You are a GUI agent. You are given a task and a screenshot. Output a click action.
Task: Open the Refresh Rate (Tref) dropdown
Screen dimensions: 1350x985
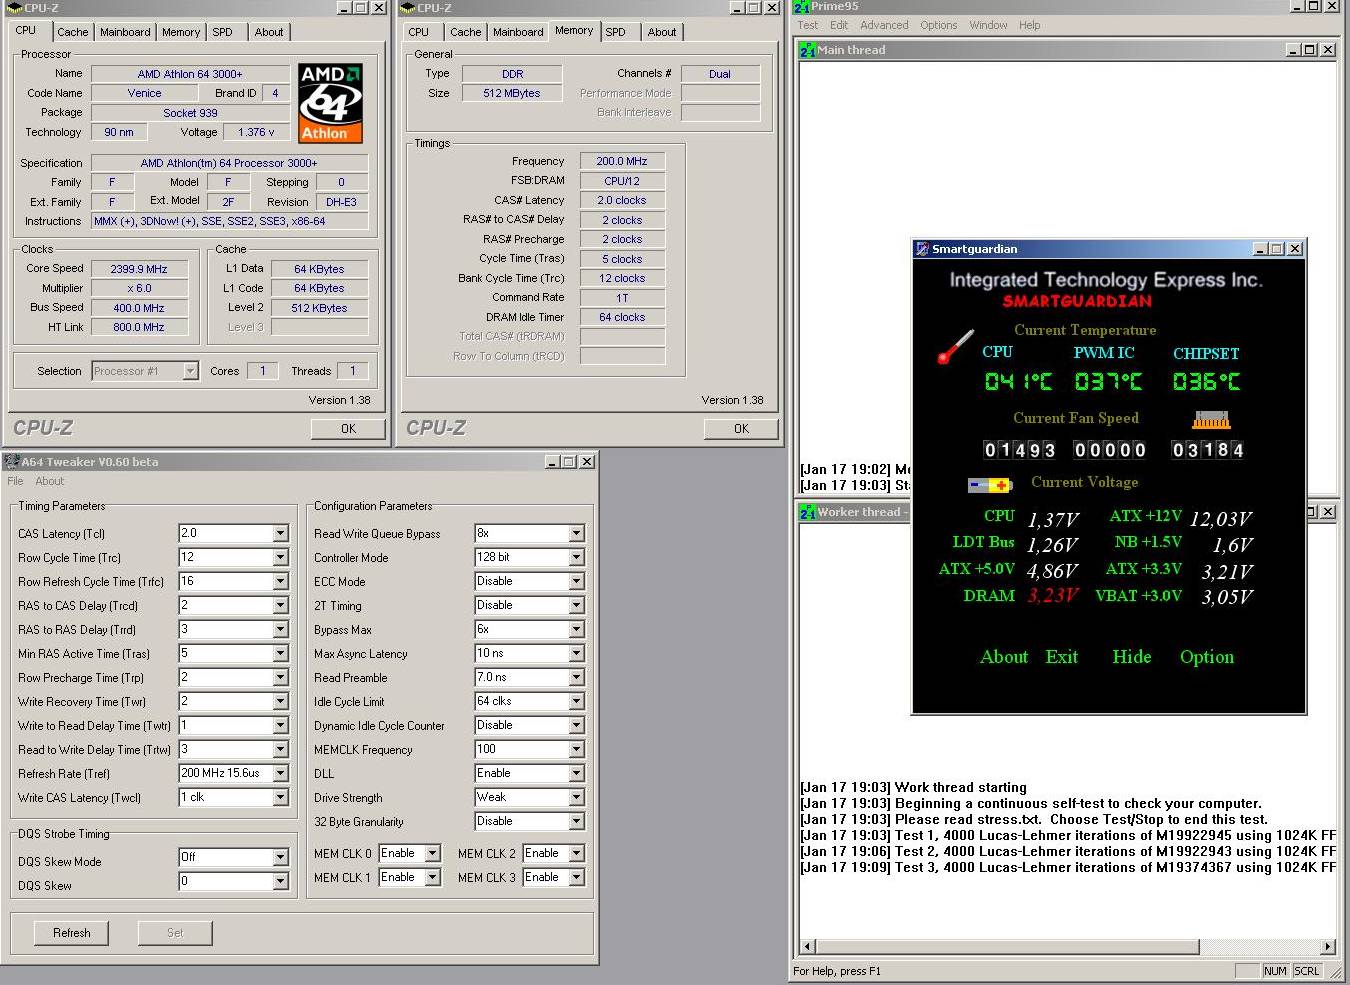[x=280, y=773]
